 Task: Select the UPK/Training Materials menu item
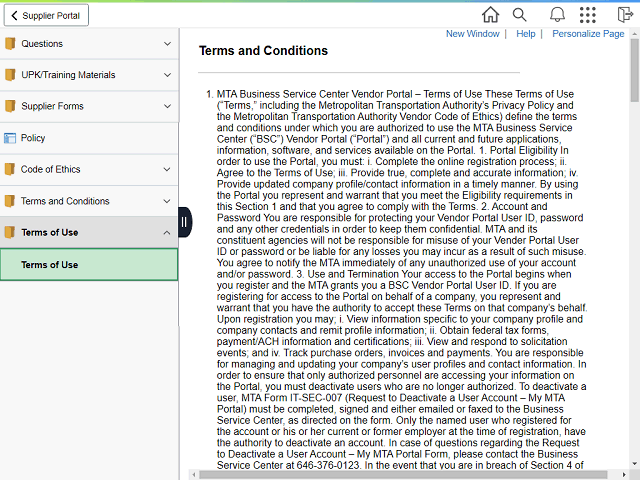pos(89,75)
